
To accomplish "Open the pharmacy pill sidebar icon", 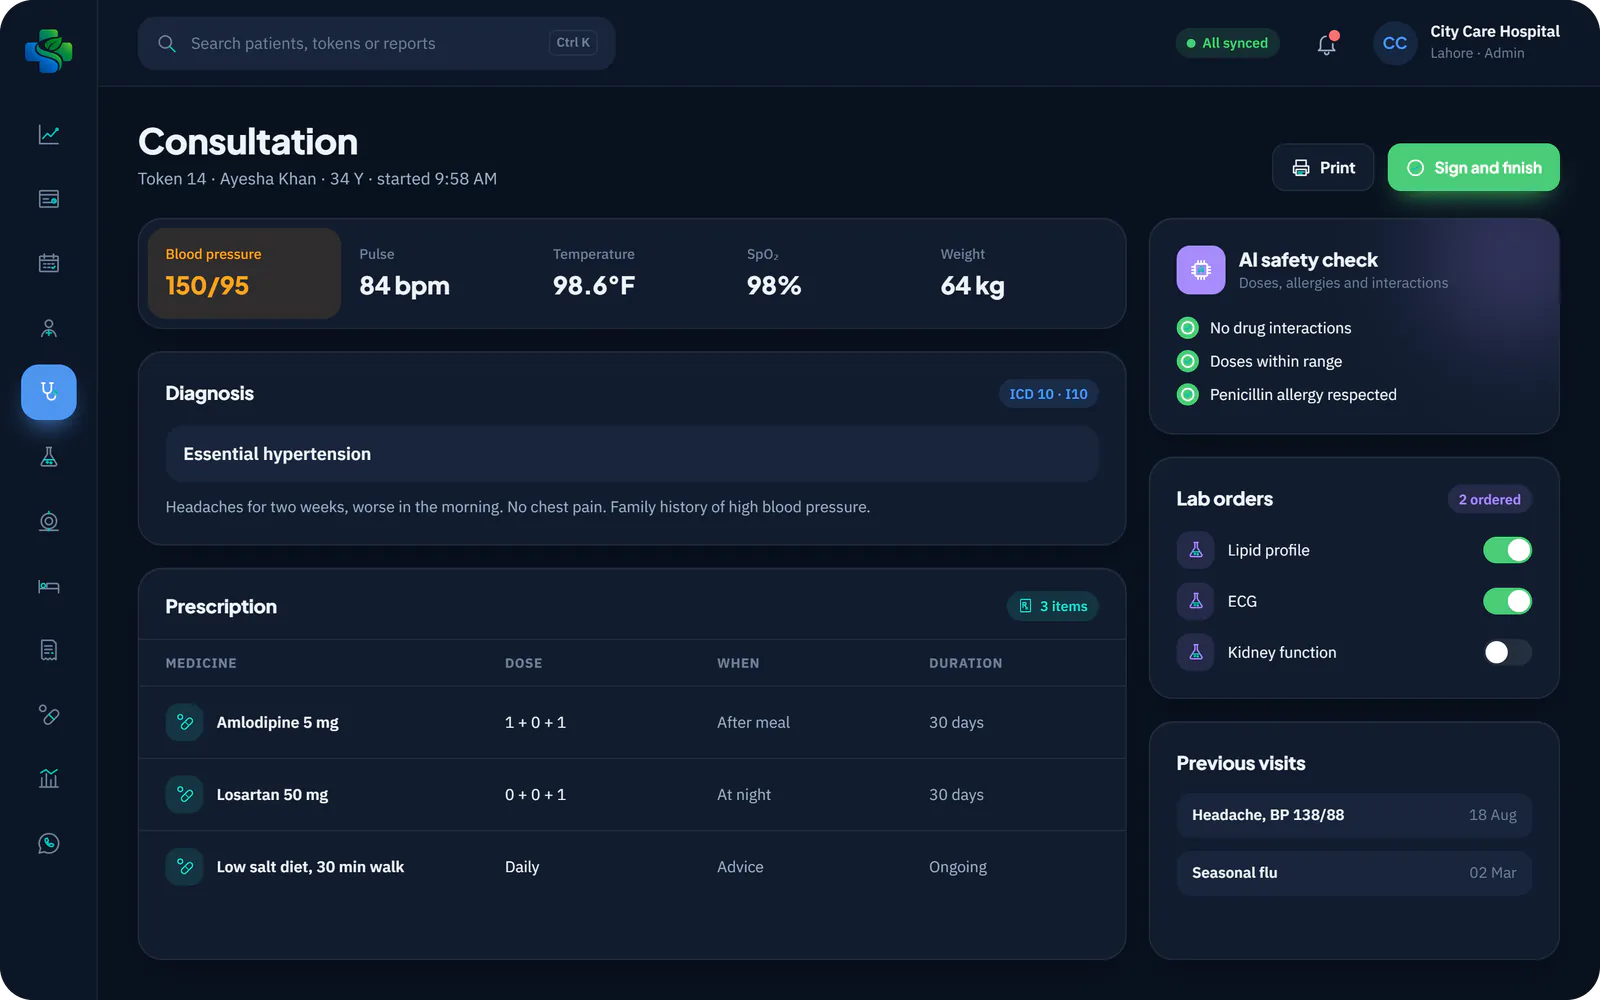I will pyautogui.click(x=49, y=714).
